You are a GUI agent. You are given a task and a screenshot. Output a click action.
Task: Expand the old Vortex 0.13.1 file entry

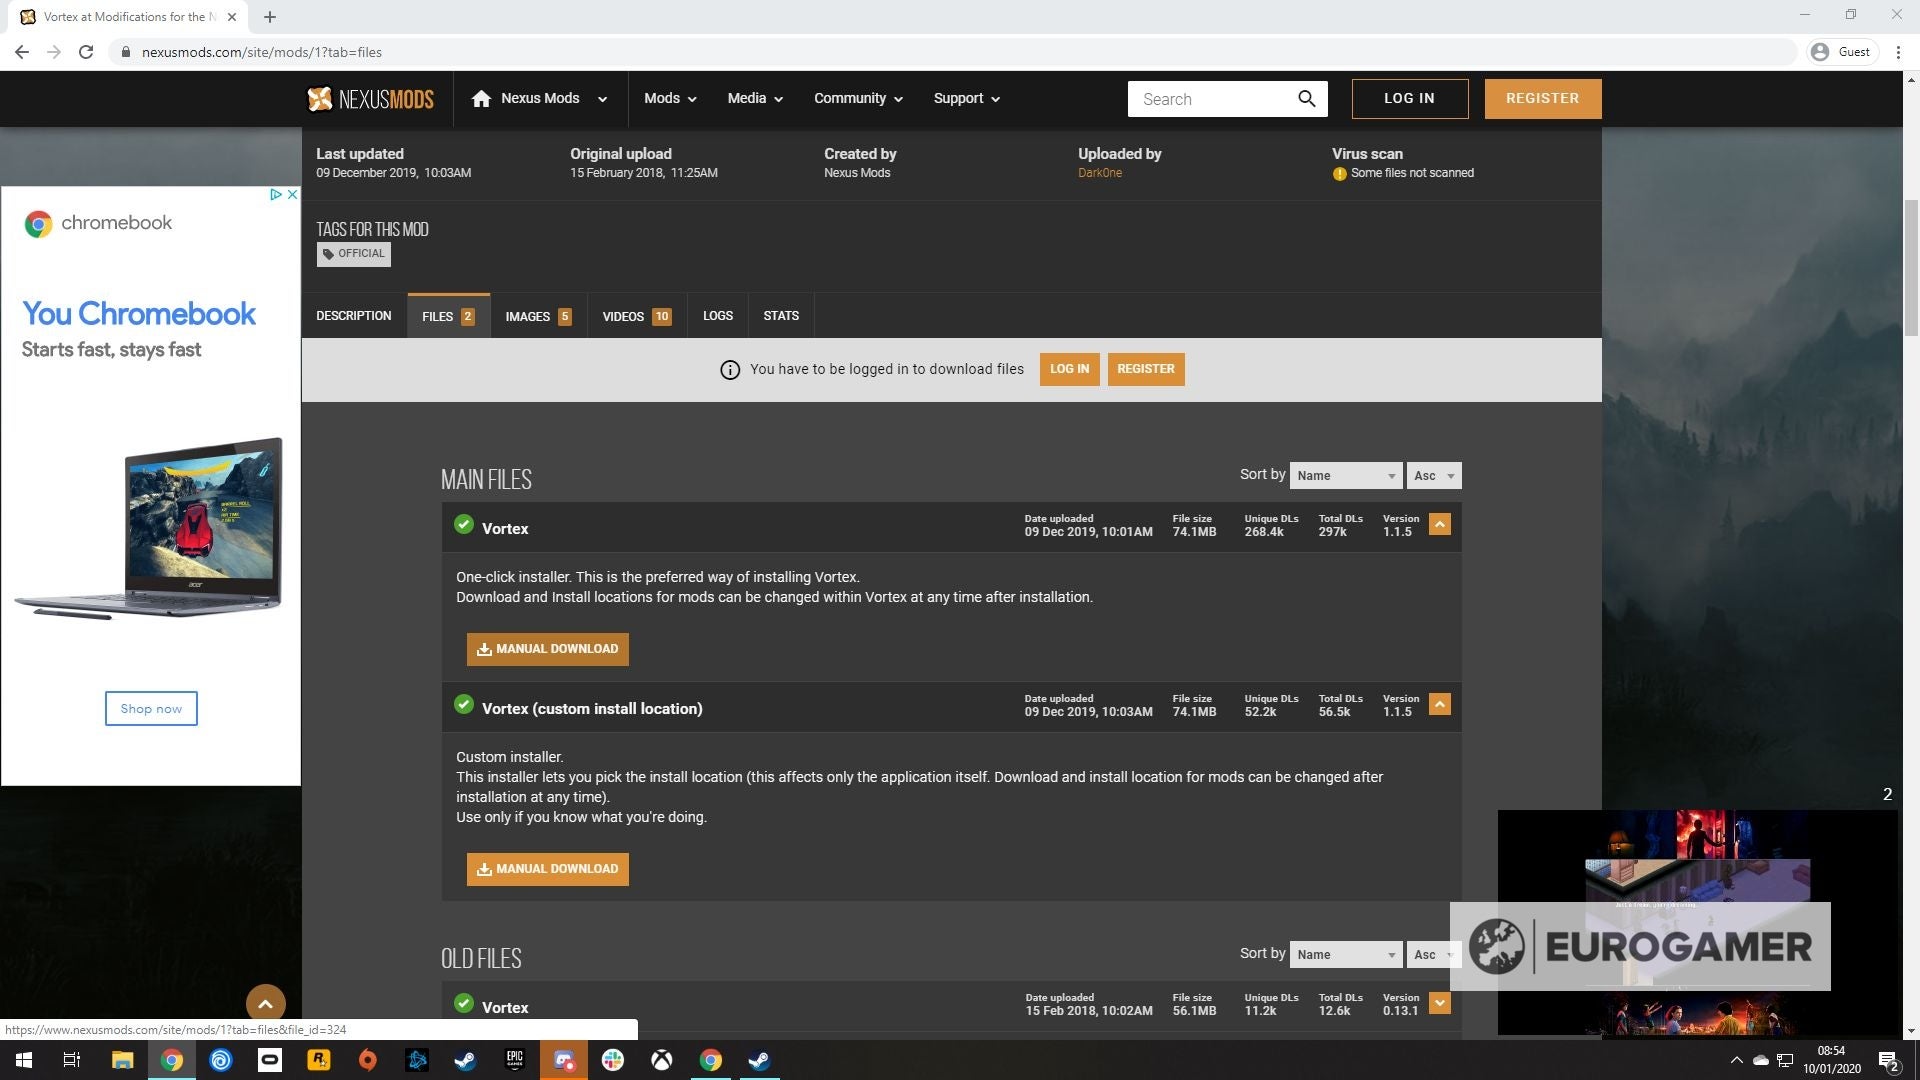coord(1439,1003)
